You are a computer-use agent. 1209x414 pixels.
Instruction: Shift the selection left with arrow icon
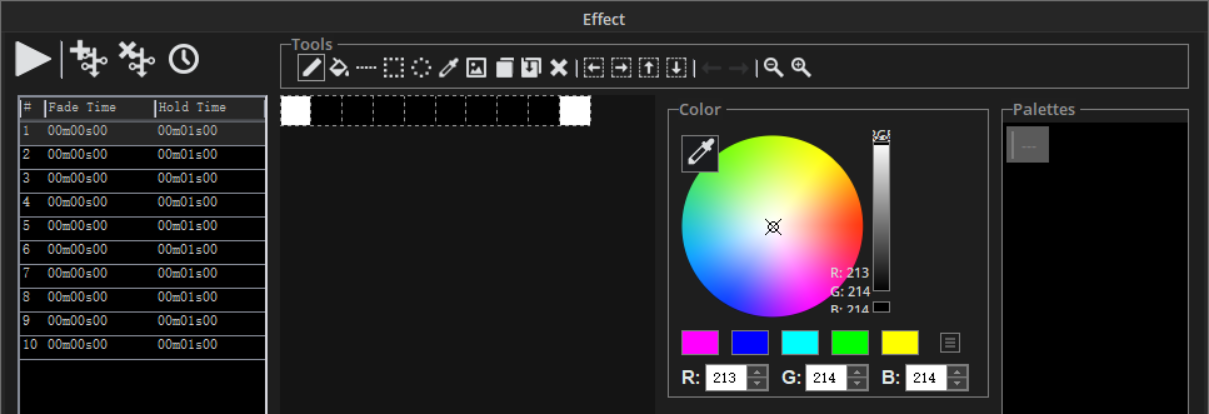(594, 68)
